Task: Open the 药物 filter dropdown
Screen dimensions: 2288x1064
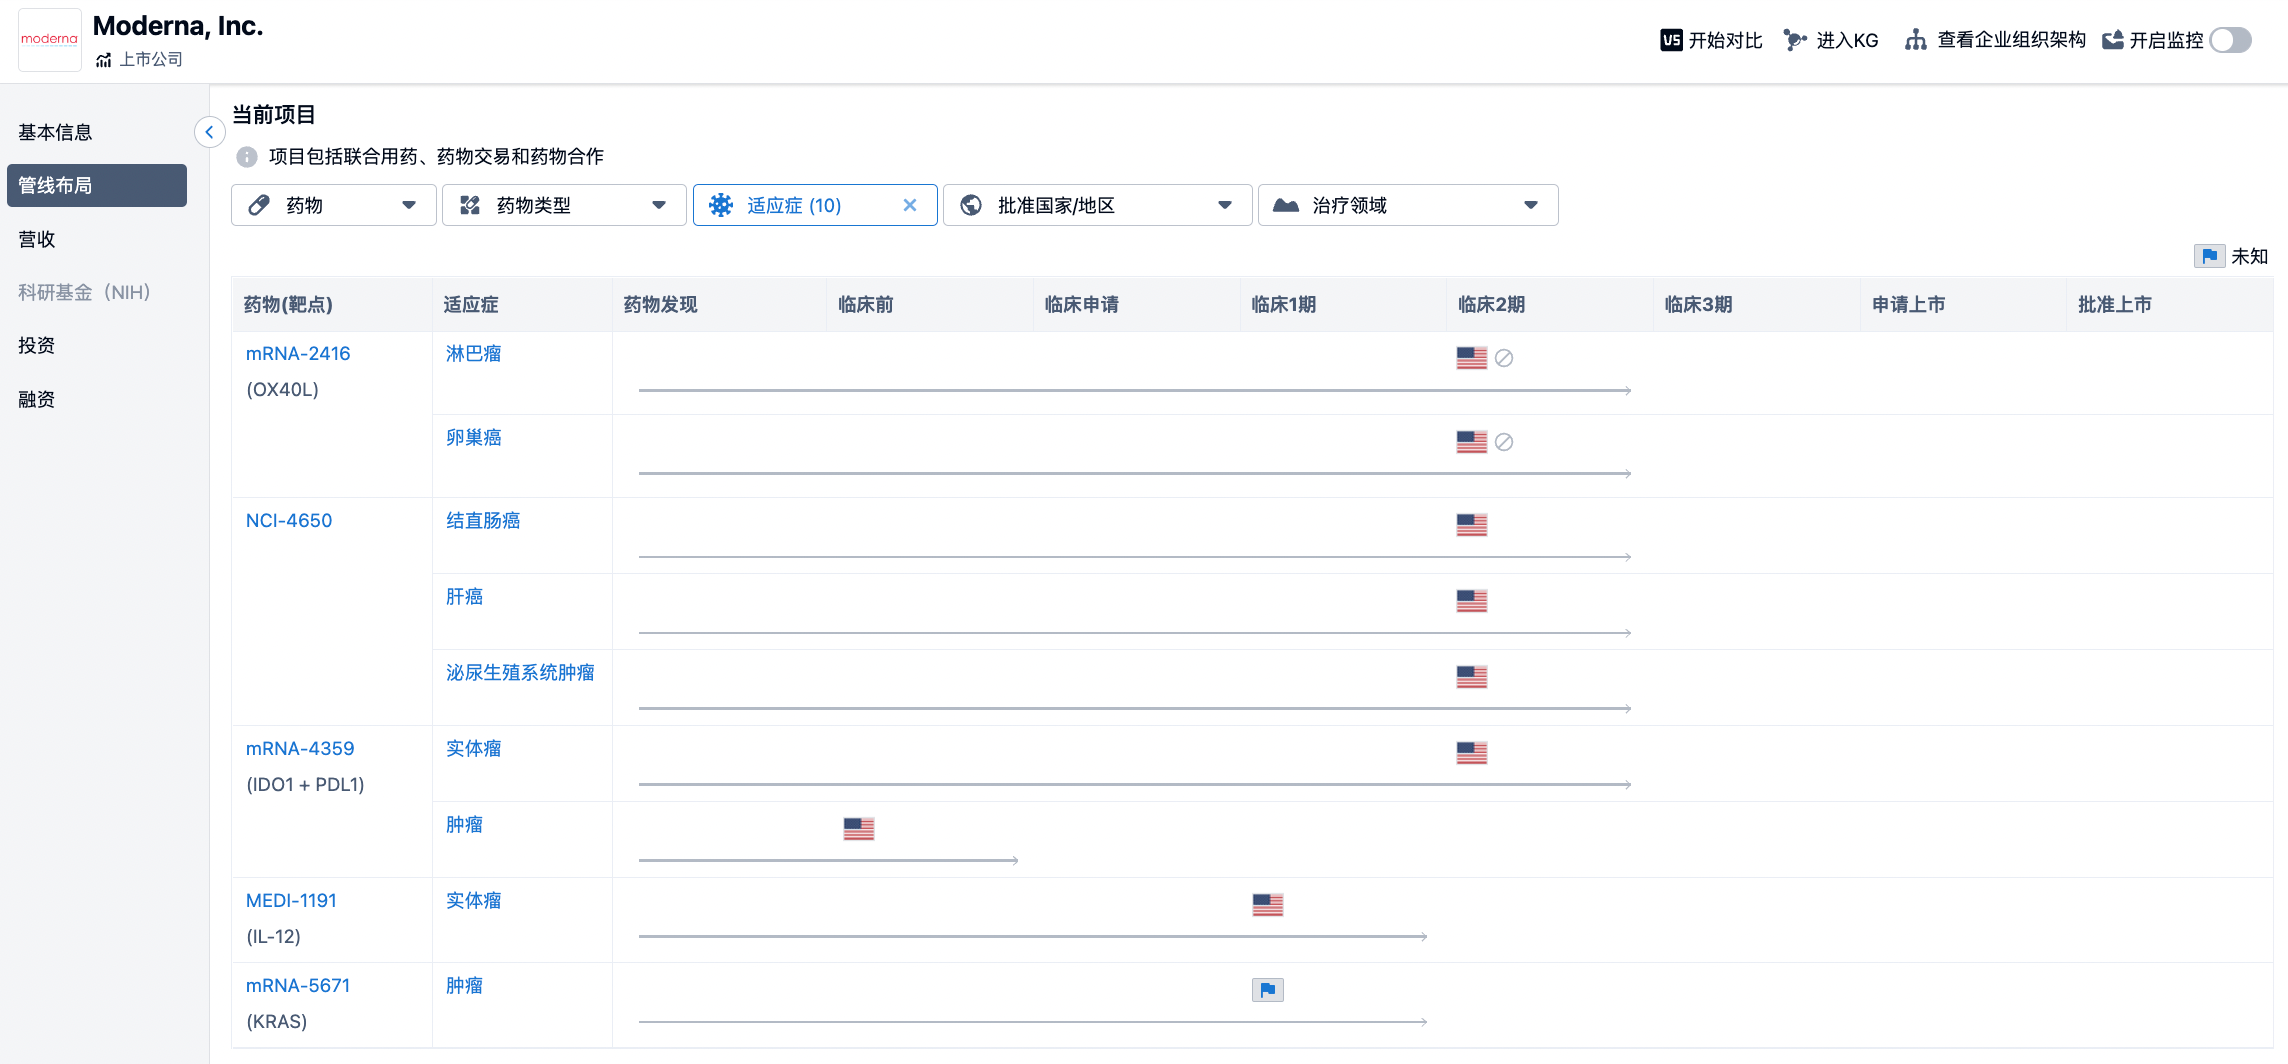Action: [334, 205]
